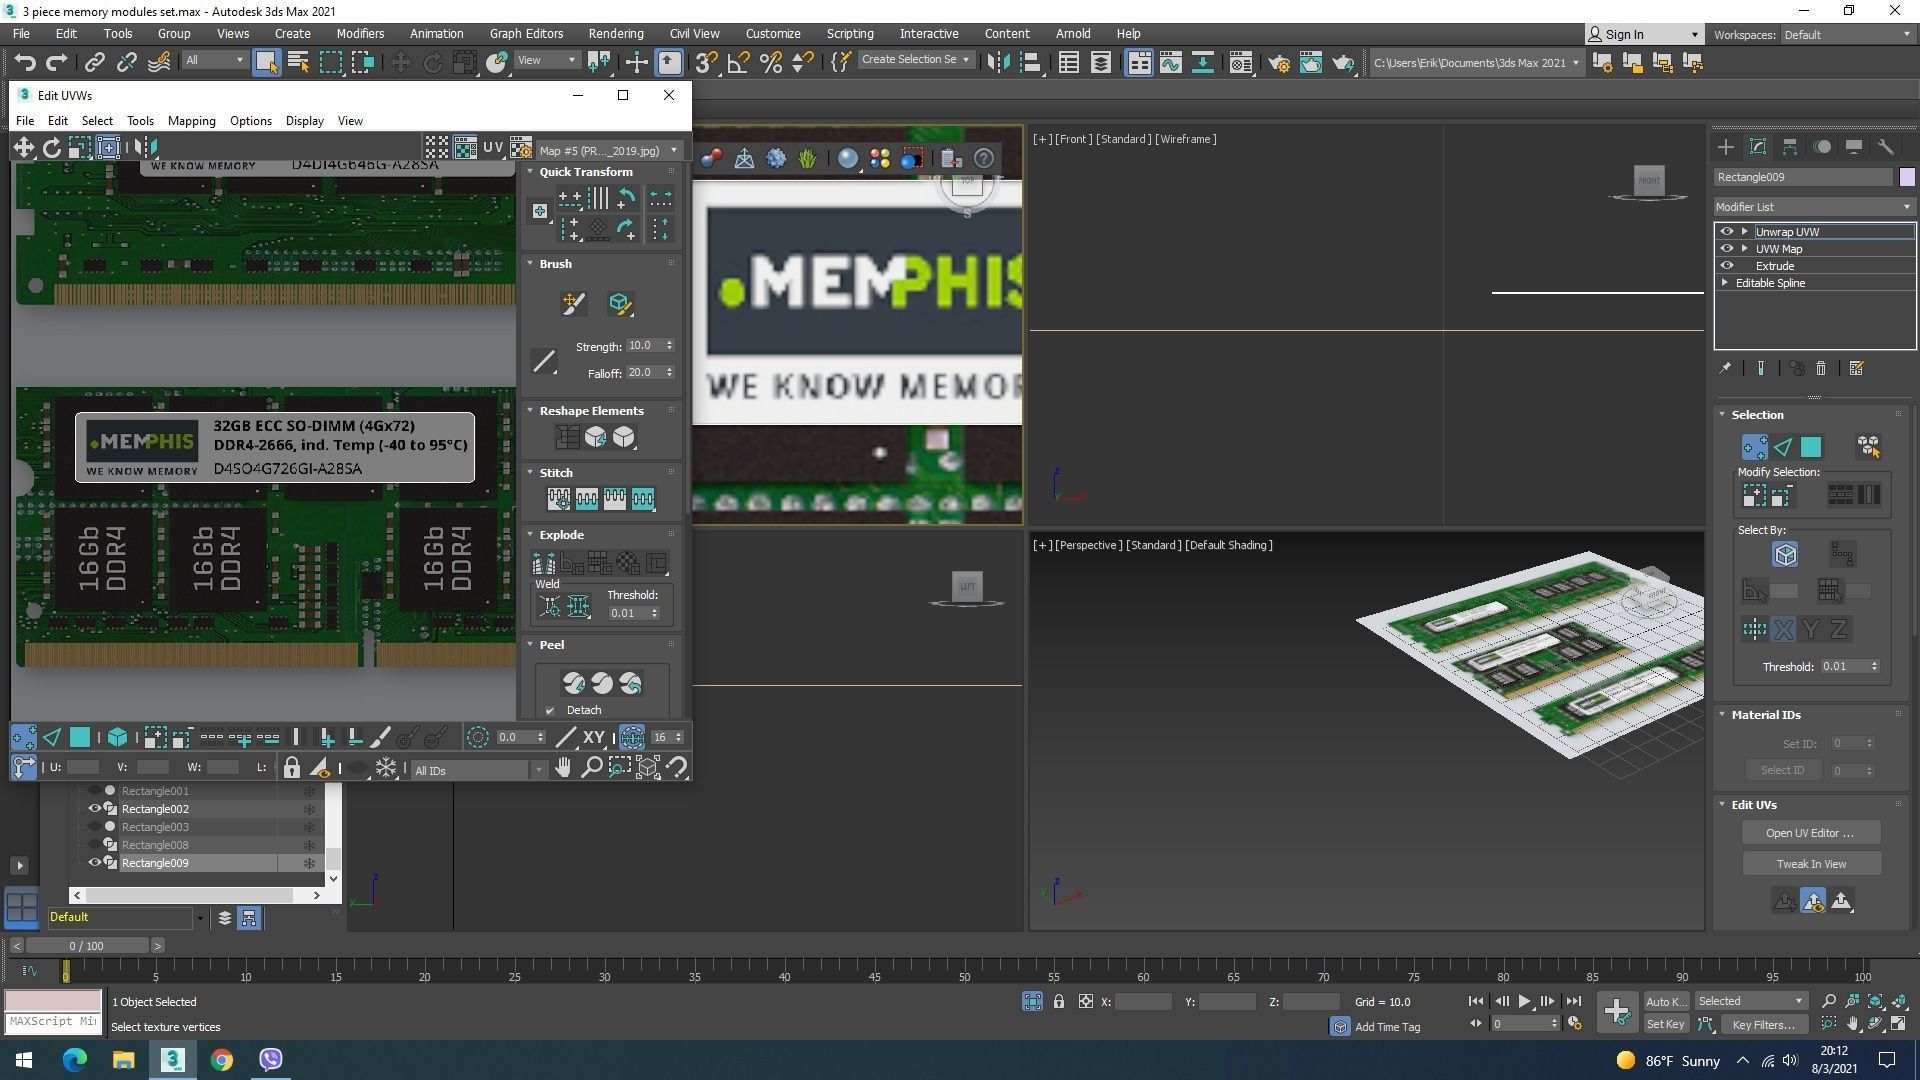Click the Sign In button
The width and height of the screenshot is (1920, 1080).
pos(1645,34)
